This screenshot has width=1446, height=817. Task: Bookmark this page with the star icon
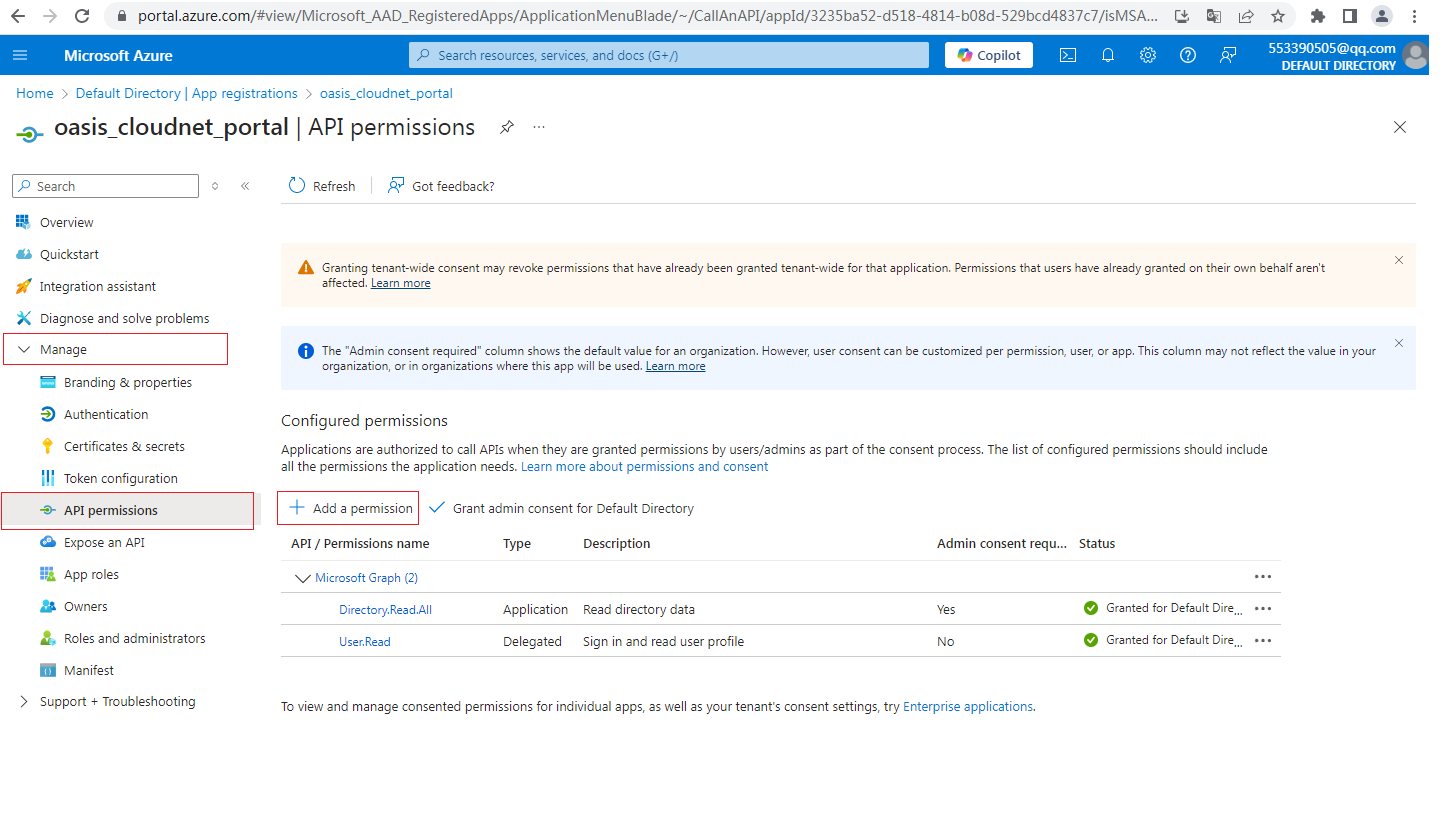(1277, 16)
